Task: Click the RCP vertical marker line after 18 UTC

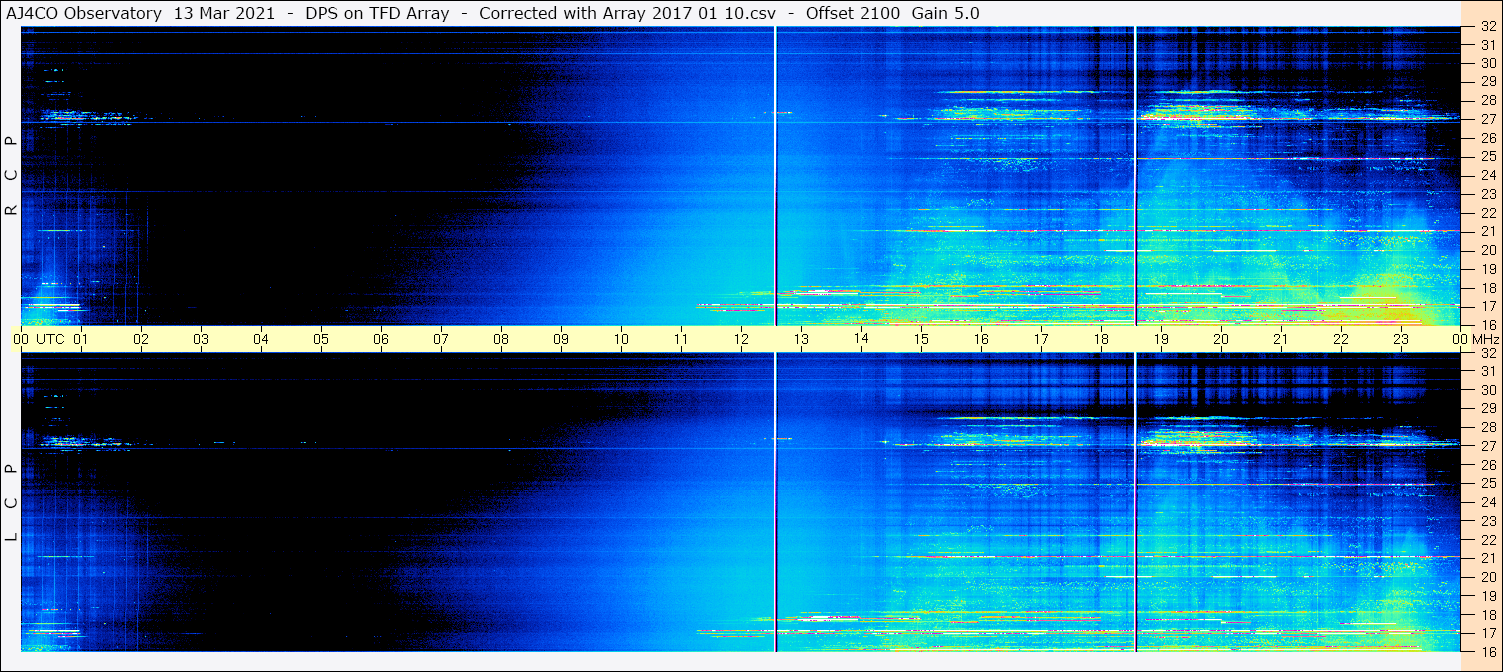Action: tap(1135, 176)
